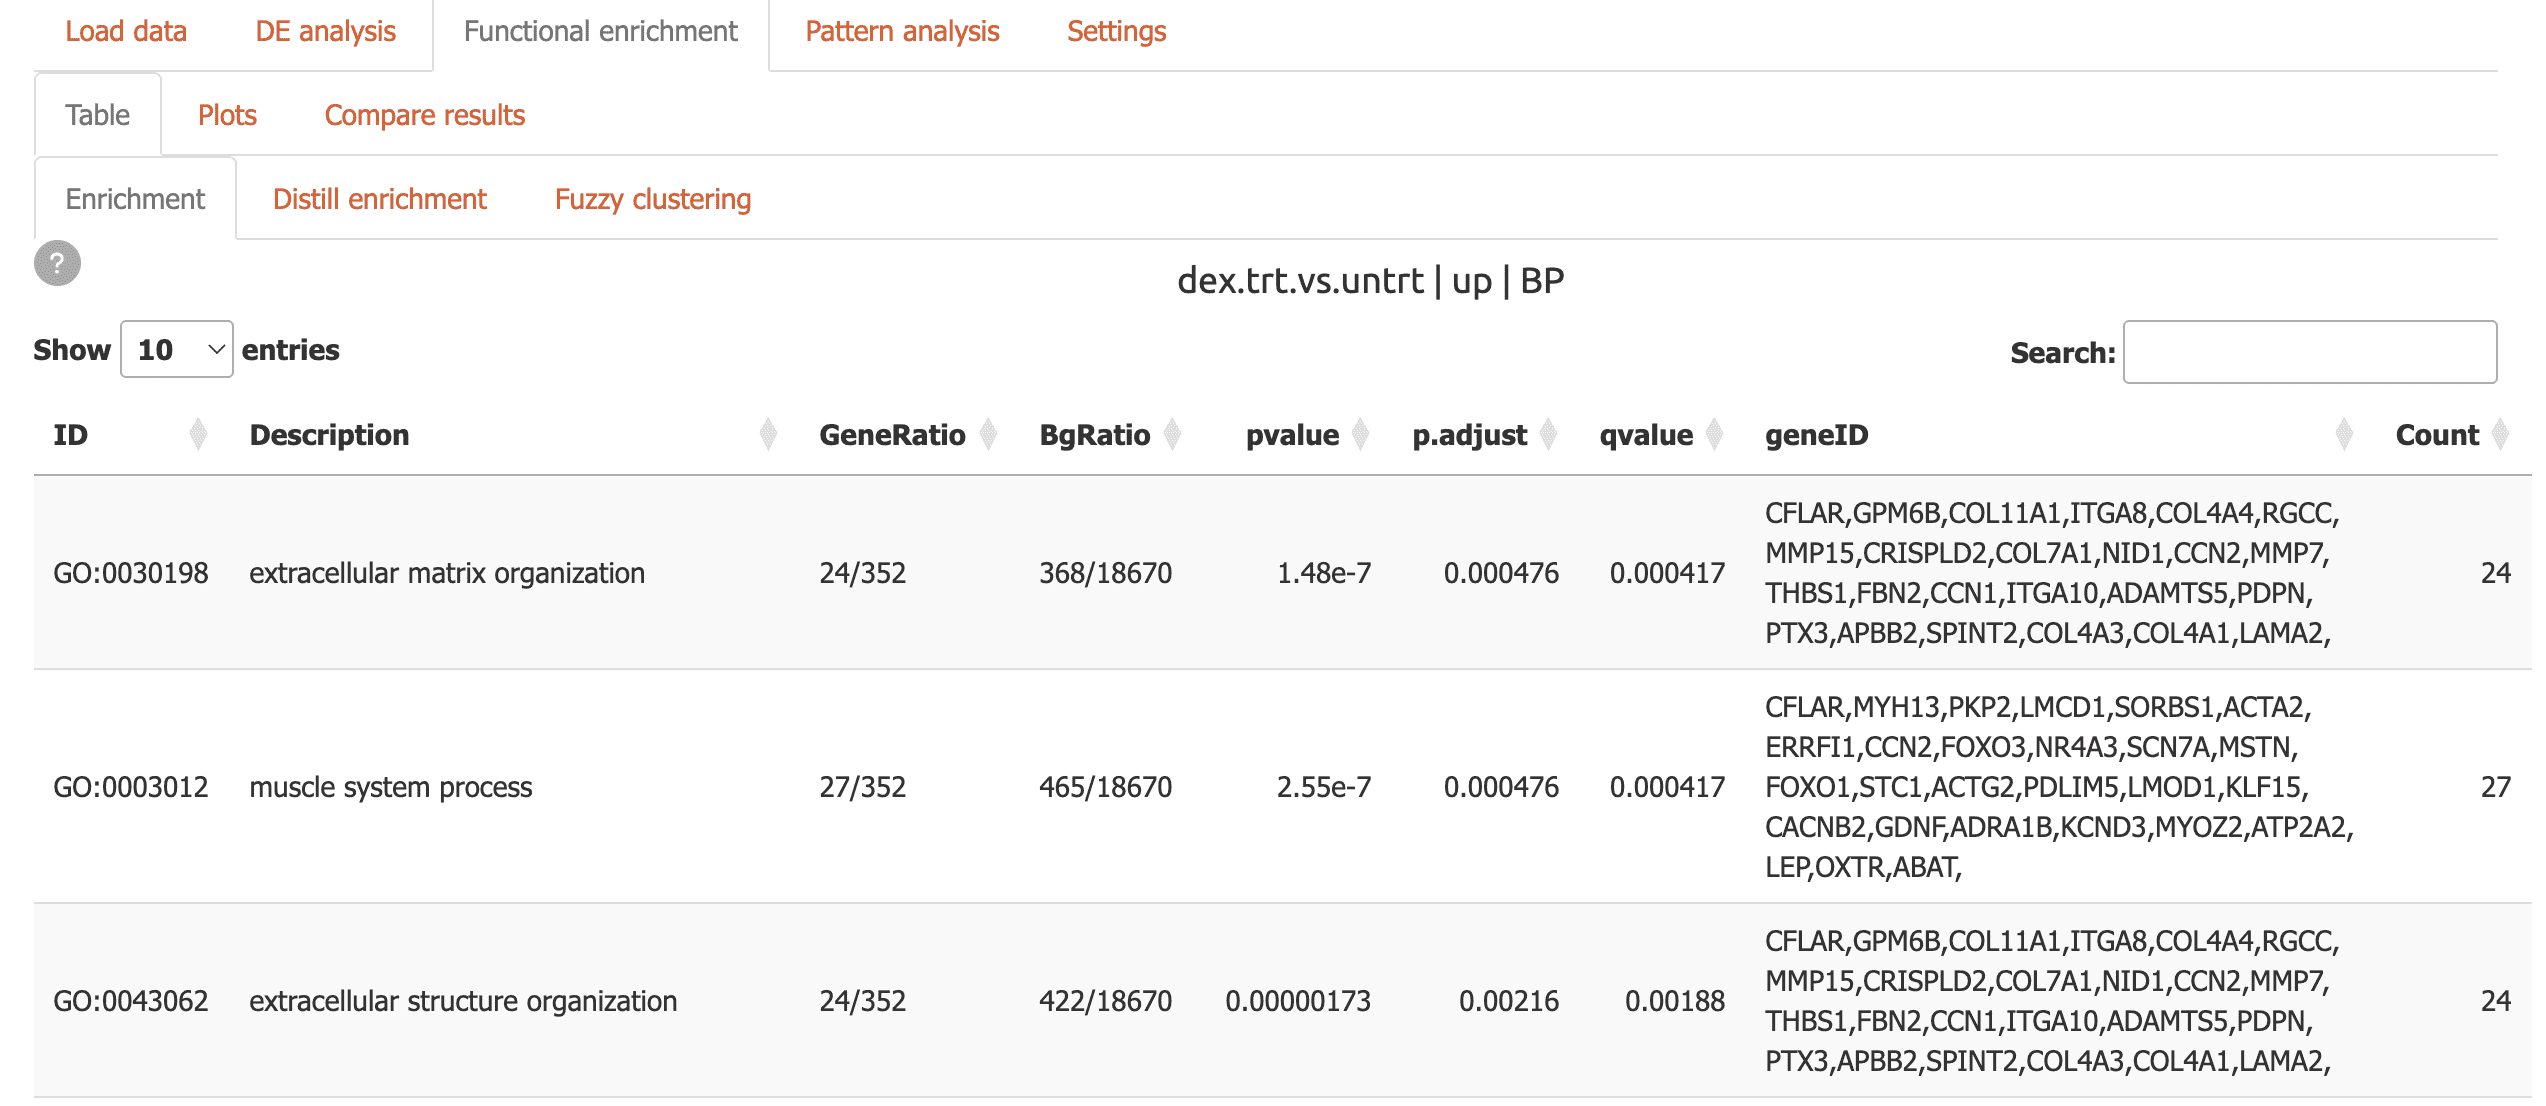Viewport: 2546px width, 1106px height.
Task: Switch to the Plots subtab
Action: click(x=227, y=116)
